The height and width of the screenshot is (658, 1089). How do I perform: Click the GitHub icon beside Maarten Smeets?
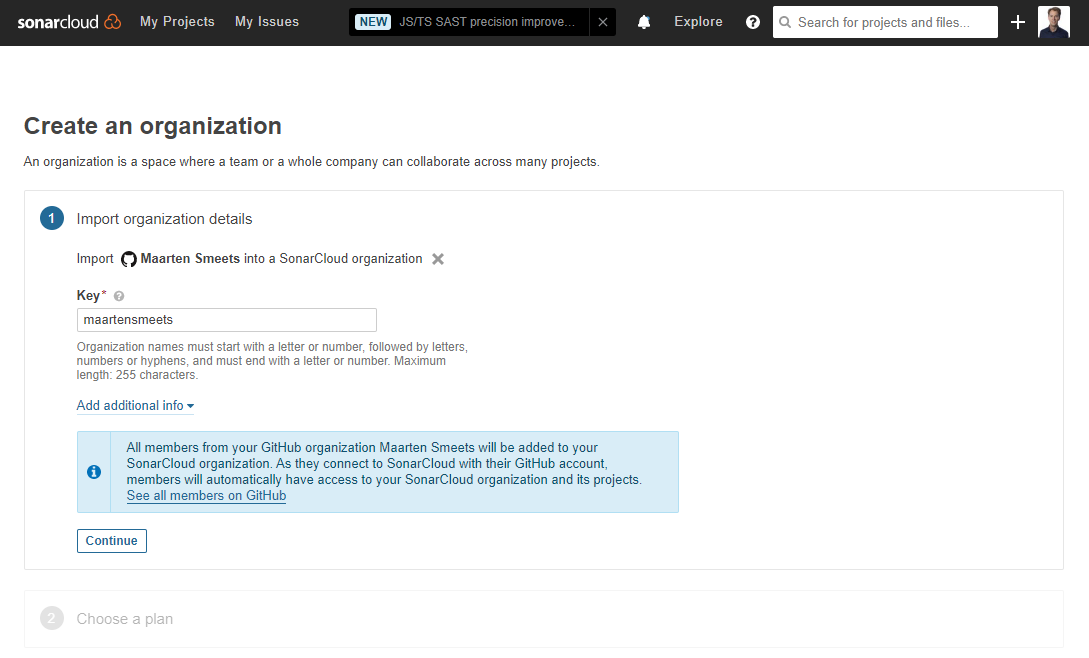[x=129, y=259]
